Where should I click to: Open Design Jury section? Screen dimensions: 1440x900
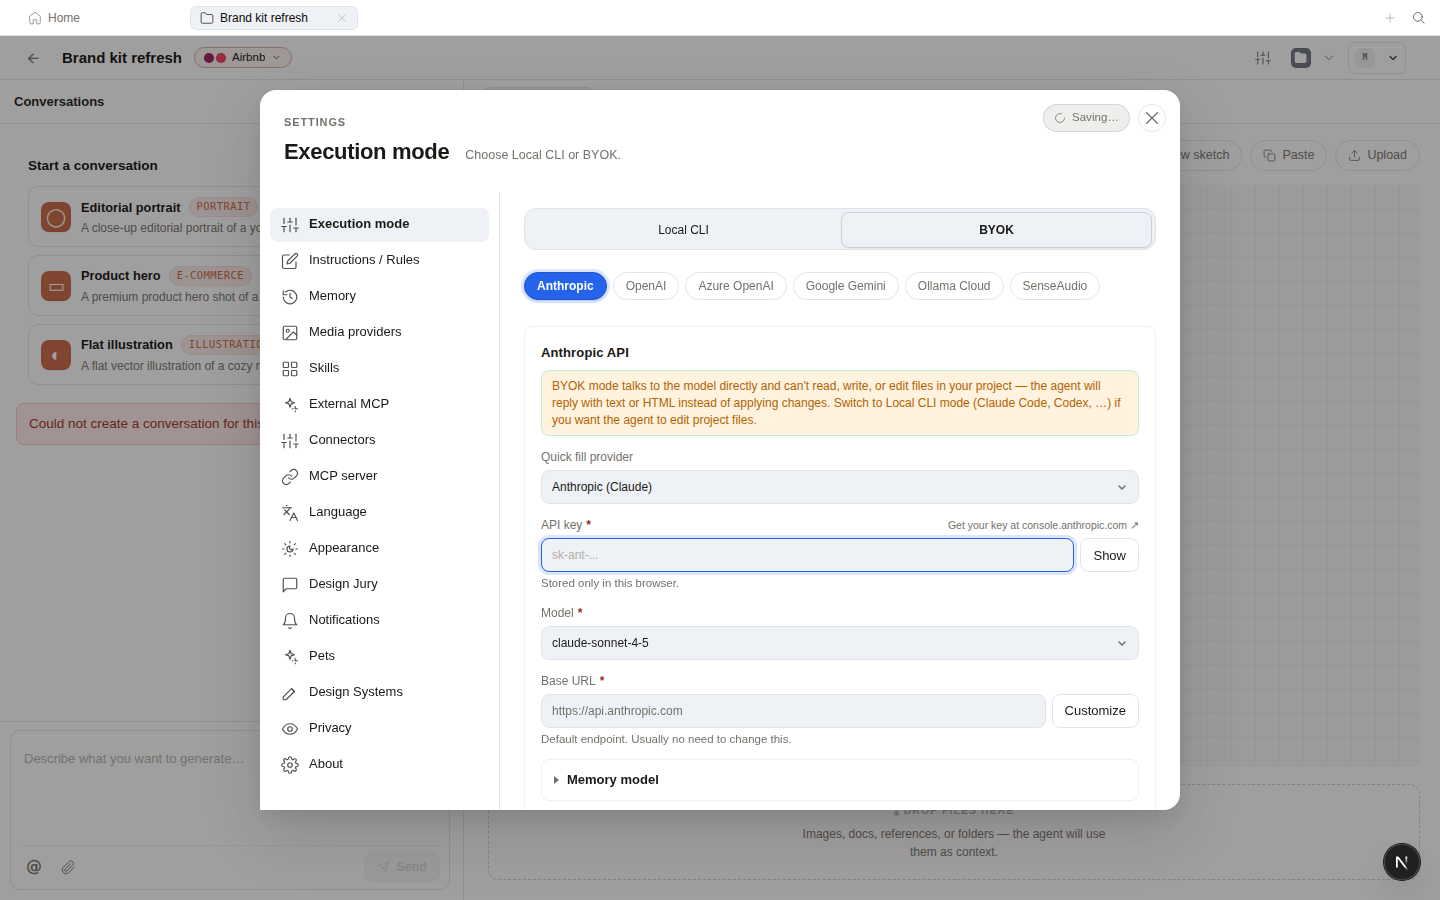click(379, 584)
